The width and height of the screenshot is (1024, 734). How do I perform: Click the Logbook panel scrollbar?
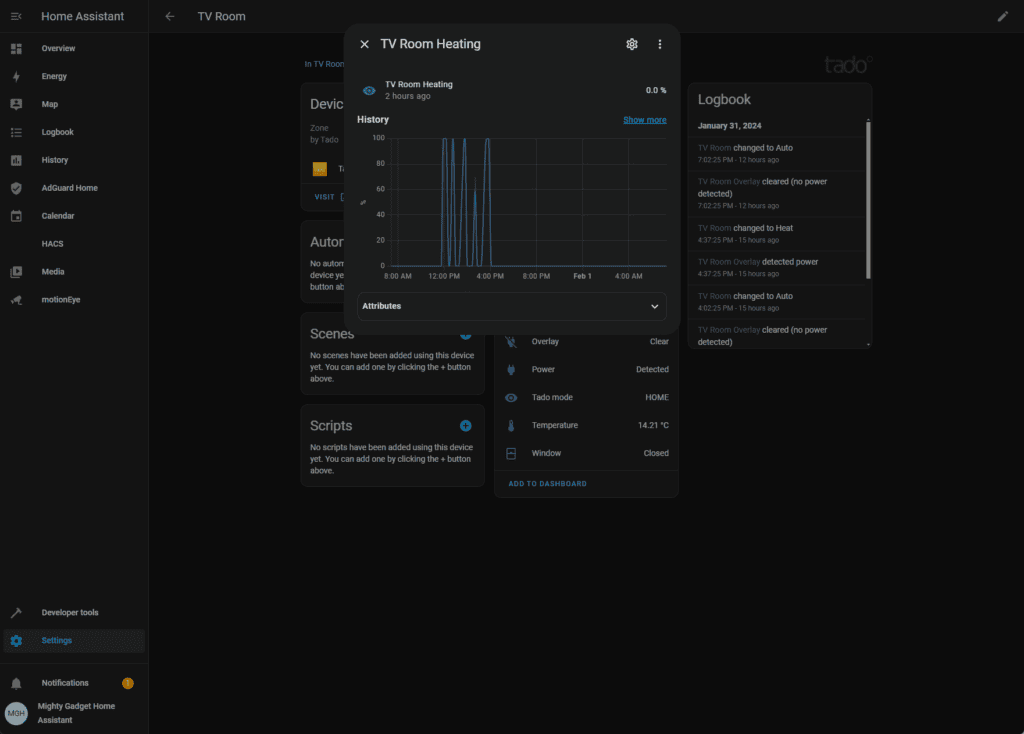(867, 200)
